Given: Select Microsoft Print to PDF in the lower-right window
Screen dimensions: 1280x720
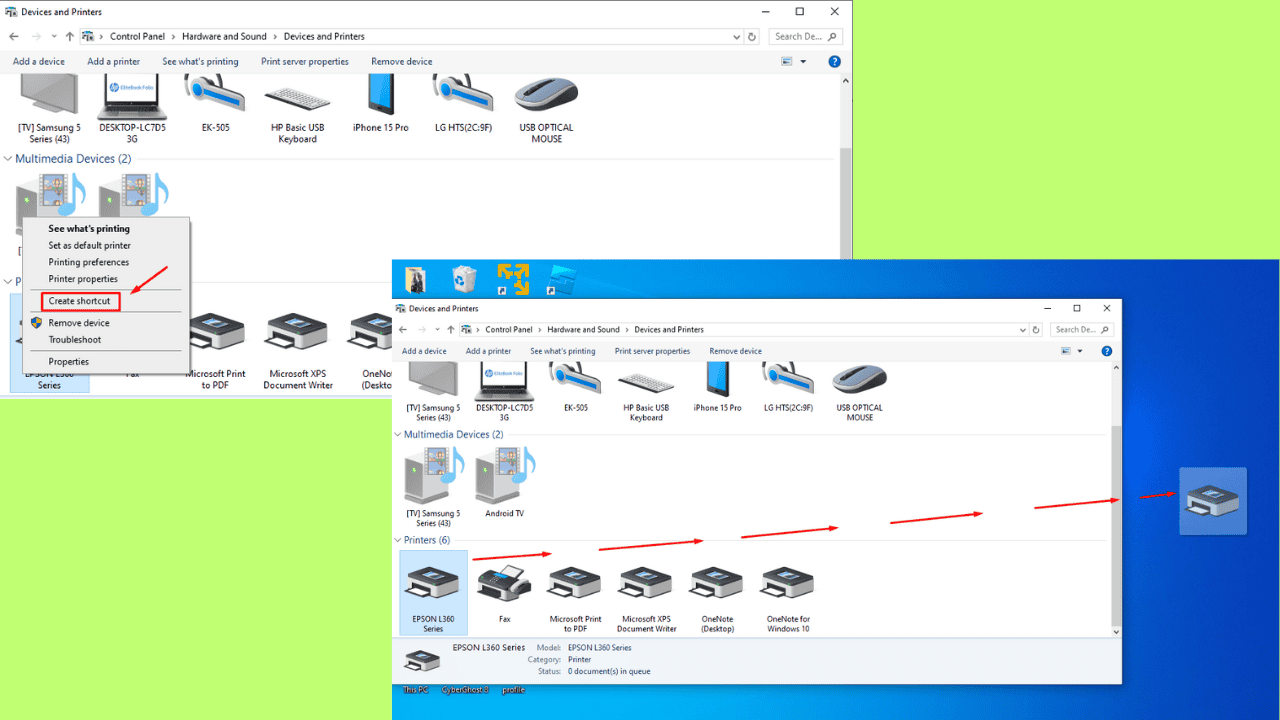Looking at the screenshot, I should tap(575, 598).
